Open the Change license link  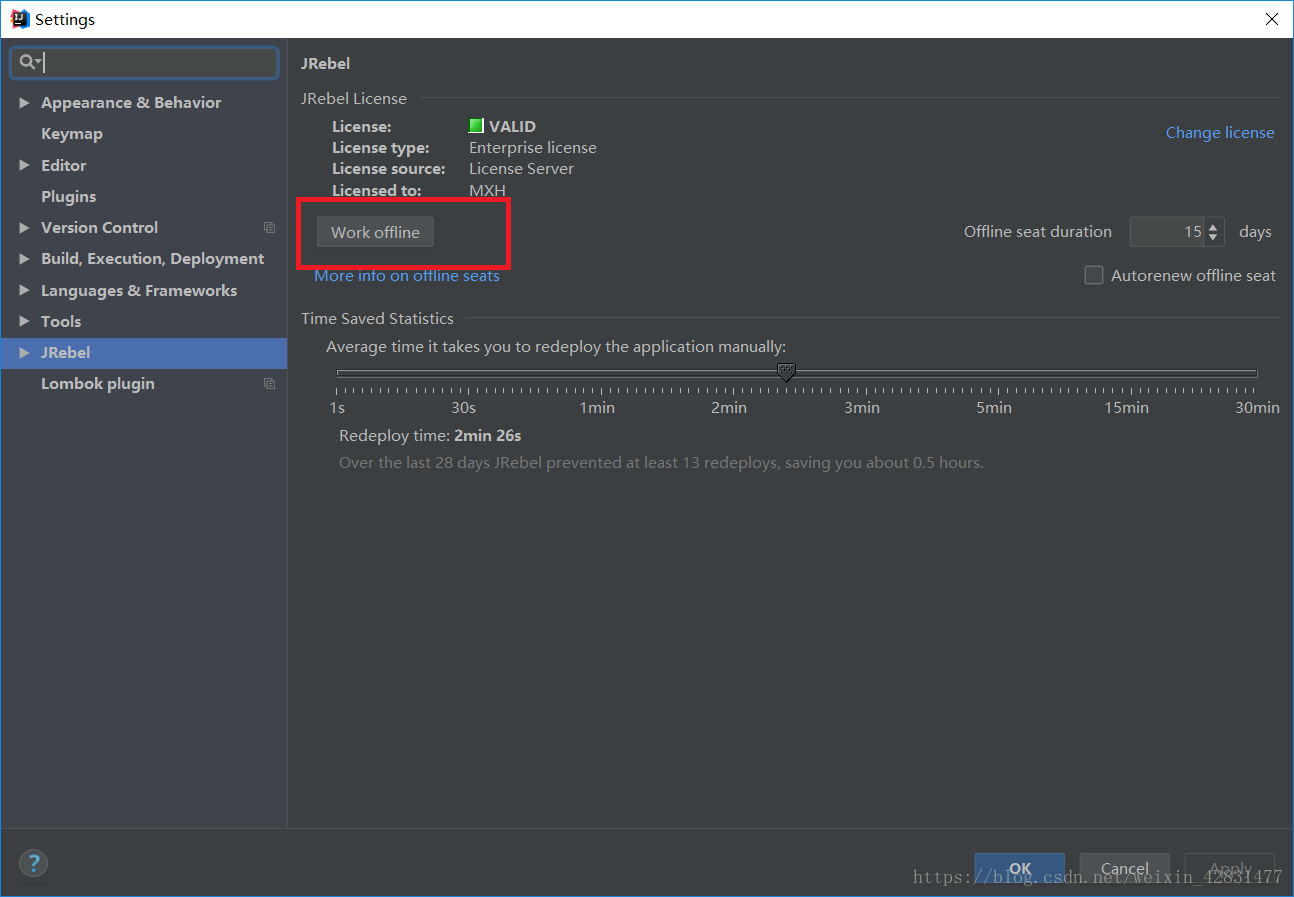pos(1220,132)
